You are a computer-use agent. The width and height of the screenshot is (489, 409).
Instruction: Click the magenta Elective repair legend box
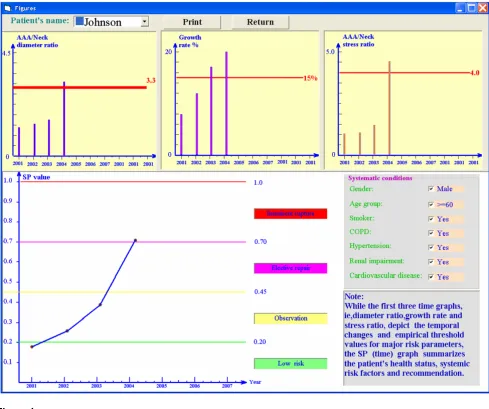click(x=290, y=268)
